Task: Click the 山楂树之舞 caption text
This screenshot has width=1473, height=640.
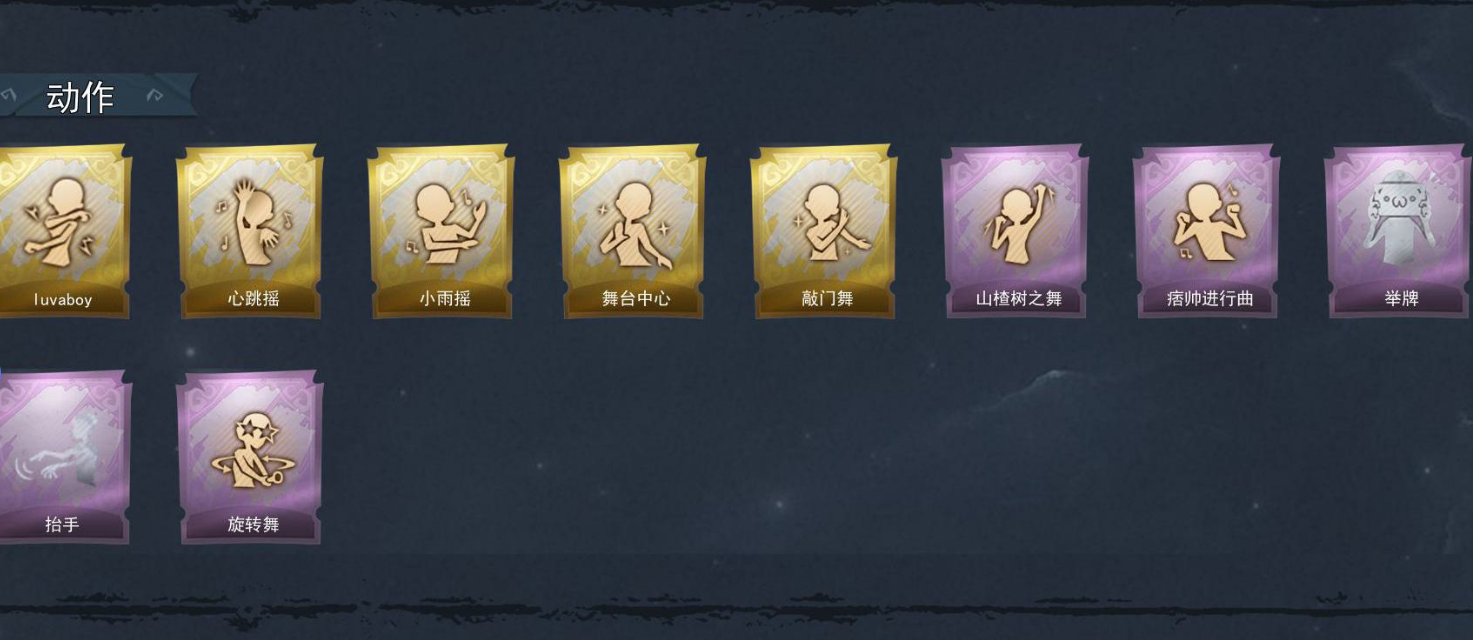Action: coord(1018,299)
